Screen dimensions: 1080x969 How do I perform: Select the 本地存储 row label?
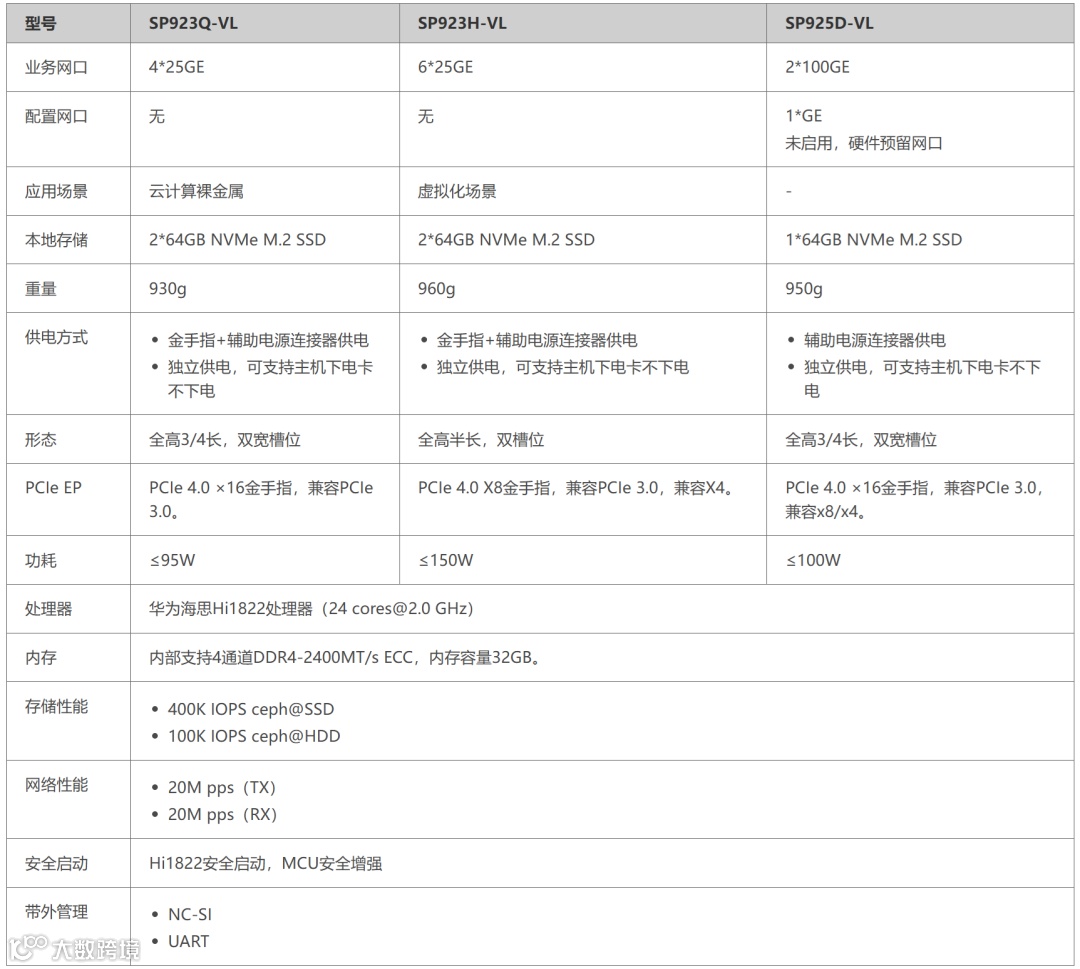56,240
